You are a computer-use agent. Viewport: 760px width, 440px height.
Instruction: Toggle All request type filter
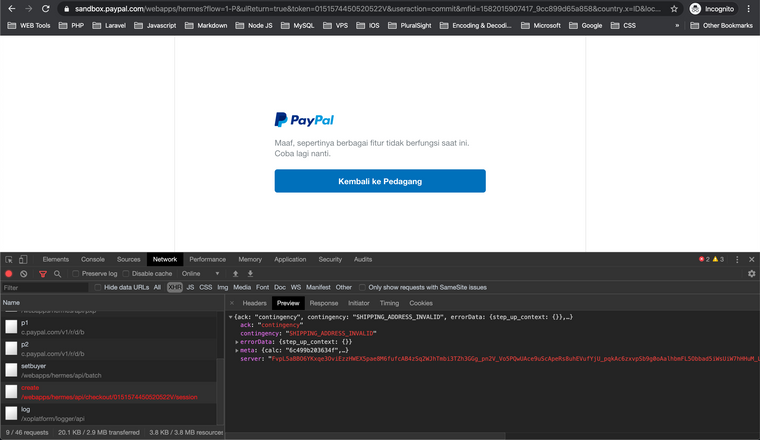[x=157, y=287]
